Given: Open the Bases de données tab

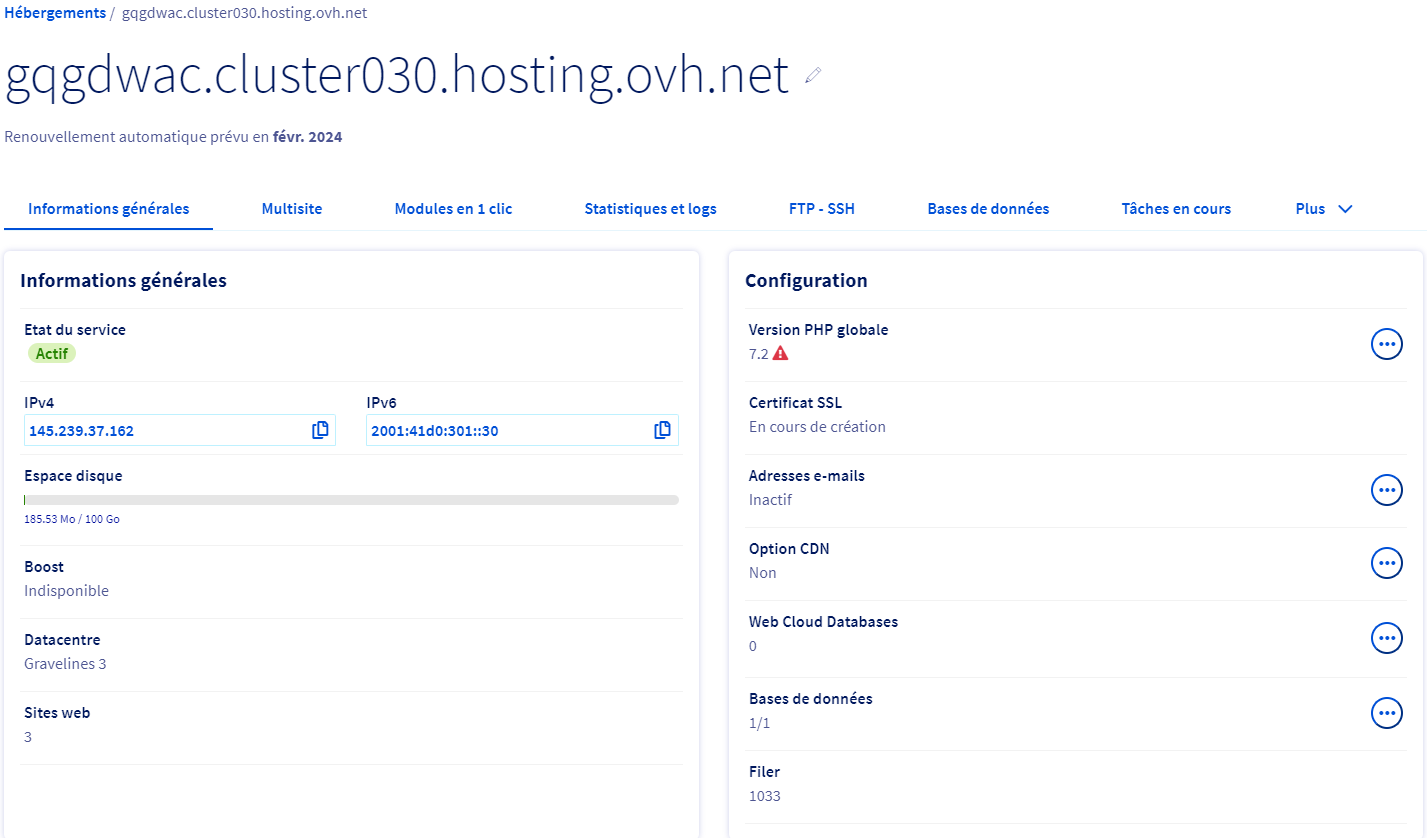Looking at the screenshot, I should [988, 209].
